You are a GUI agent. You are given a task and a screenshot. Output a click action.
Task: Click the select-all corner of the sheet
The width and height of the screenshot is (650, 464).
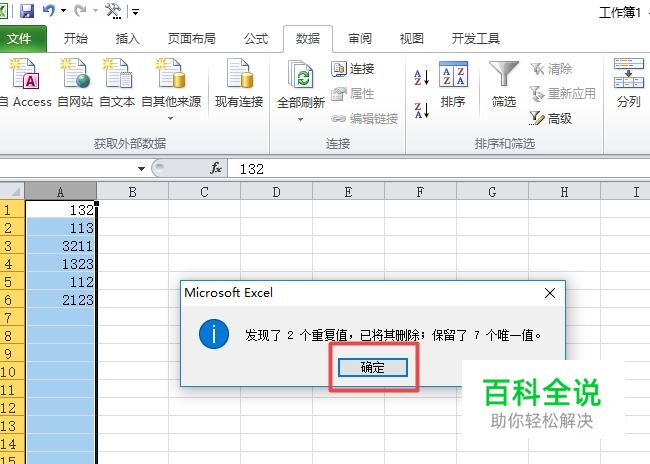(12, 192)
